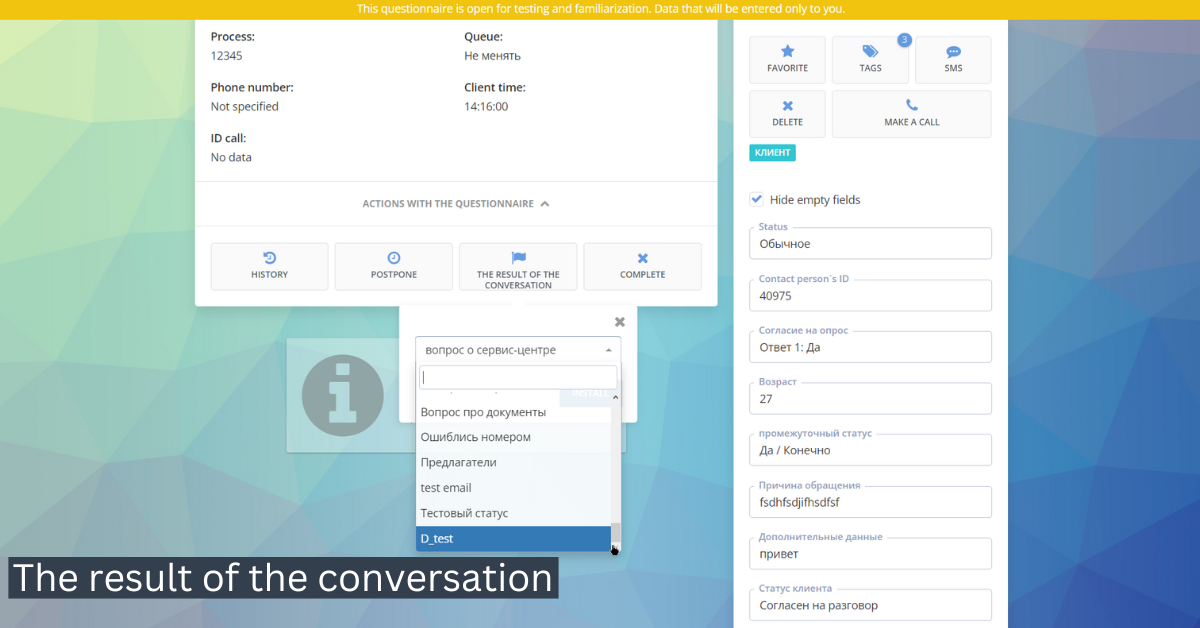Image resolution: width=1200 pixels, height=628 pixels.
Task: Collapse Actions with the questionnaire section
Action: 456,203
